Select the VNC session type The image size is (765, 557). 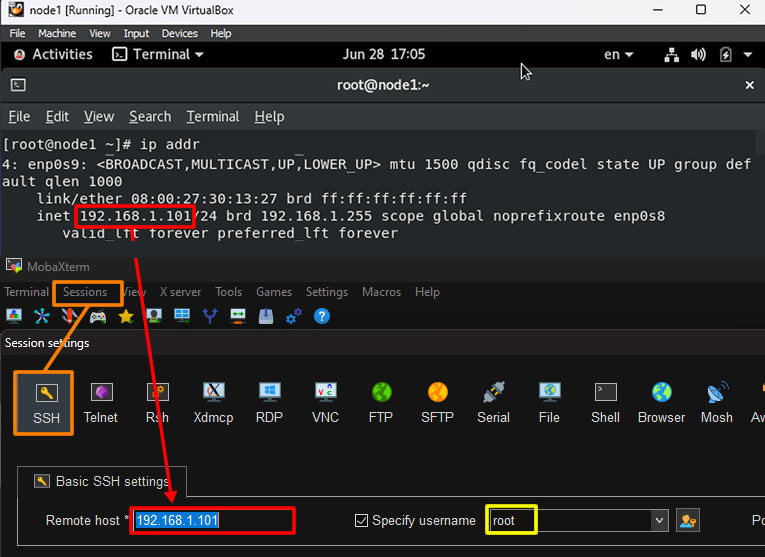(325, 403)
